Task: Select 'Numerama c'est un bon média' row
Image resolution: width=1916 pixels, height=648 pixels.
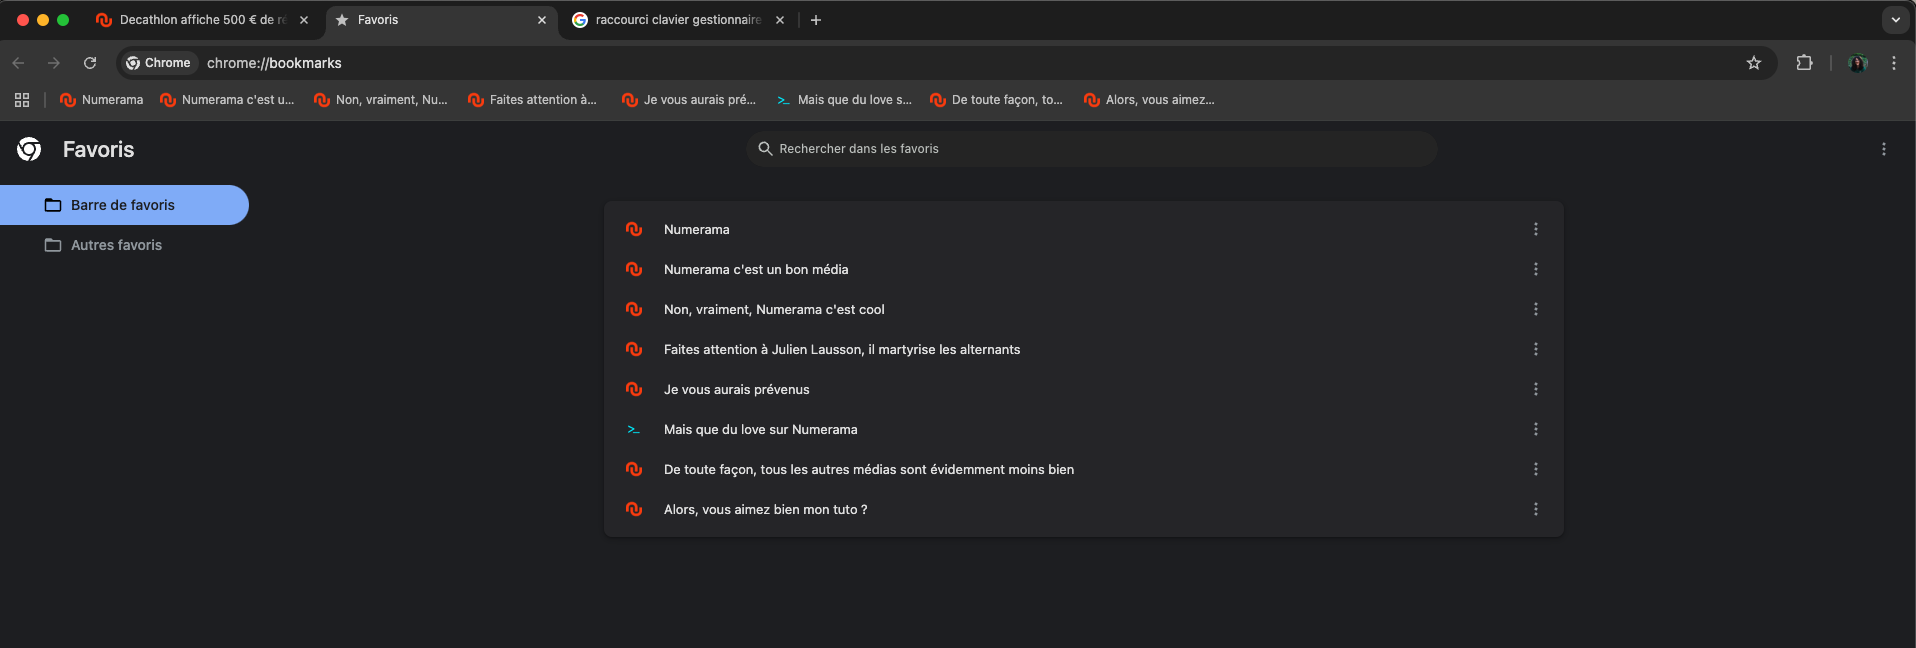Action: point(1084,269)
